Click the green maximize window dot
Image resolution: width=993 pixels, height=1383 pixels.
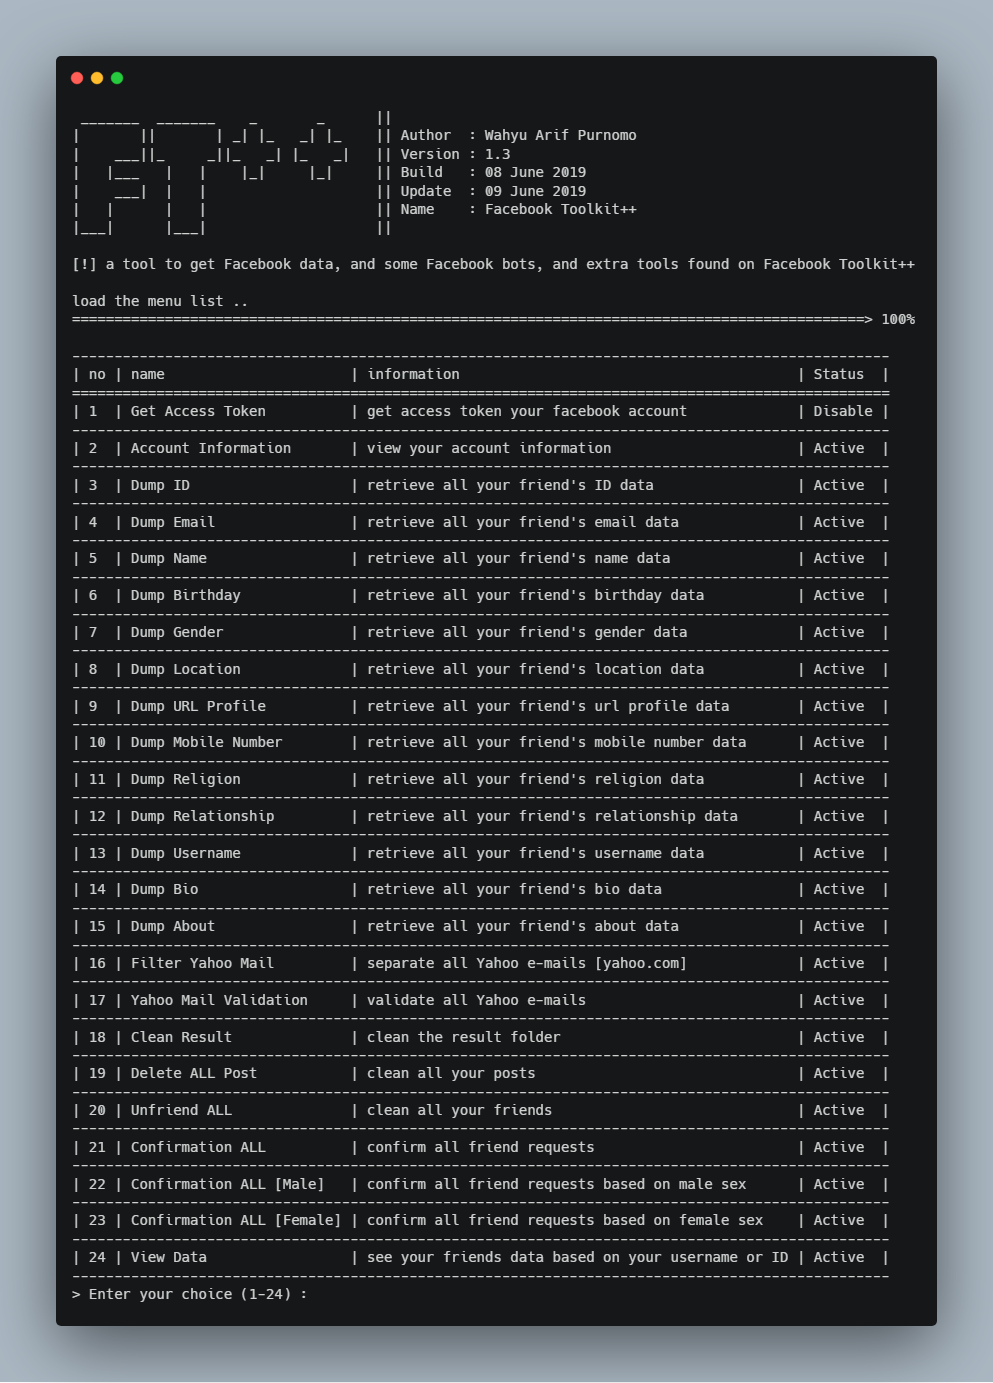(x=117, y=78)
